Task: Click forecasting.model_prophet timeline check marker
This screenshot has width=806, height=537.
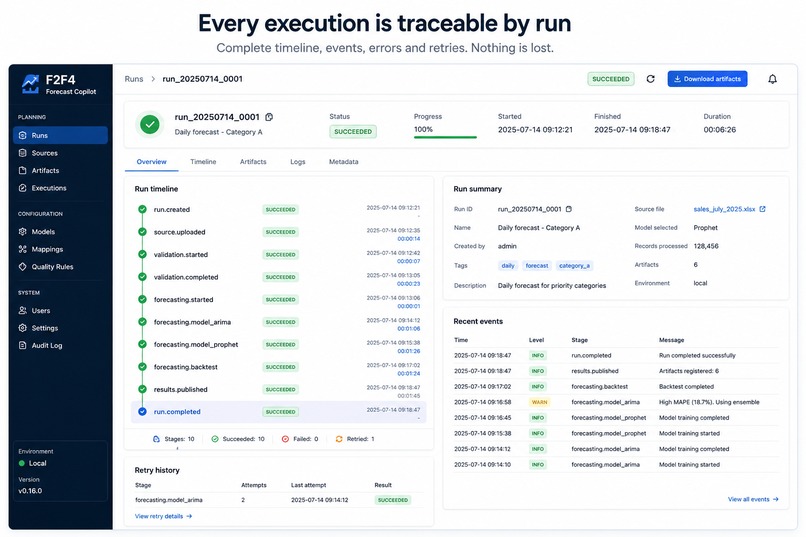Action: (142, 344)
